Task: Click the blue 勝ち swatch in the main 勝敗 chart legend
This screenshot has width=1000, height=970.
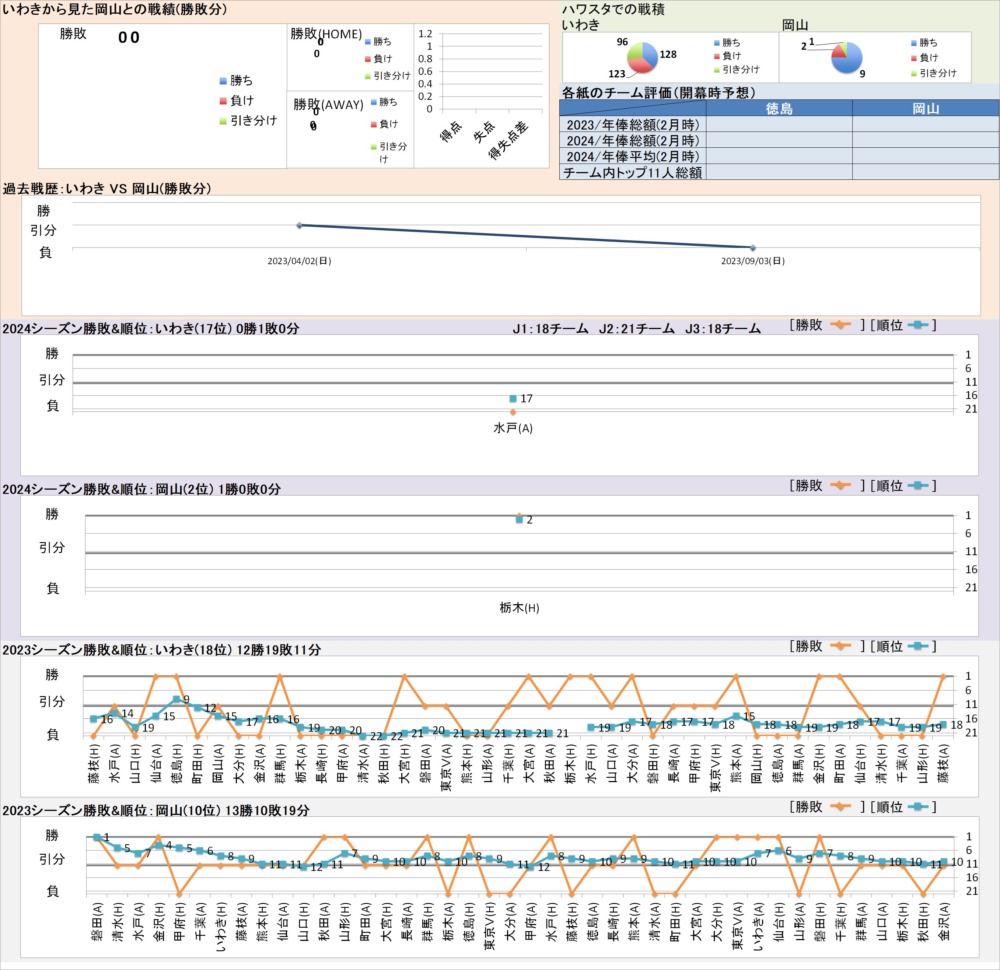Action: (x=223, y=81)
